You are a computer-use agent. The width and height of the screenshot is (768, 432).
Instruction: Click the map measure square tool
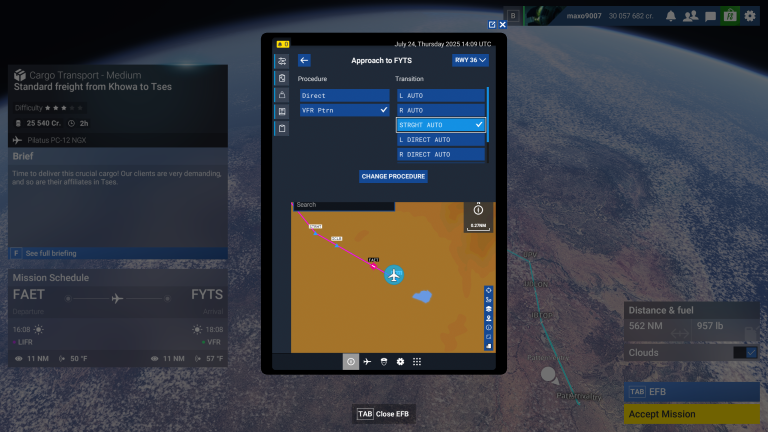488,337
